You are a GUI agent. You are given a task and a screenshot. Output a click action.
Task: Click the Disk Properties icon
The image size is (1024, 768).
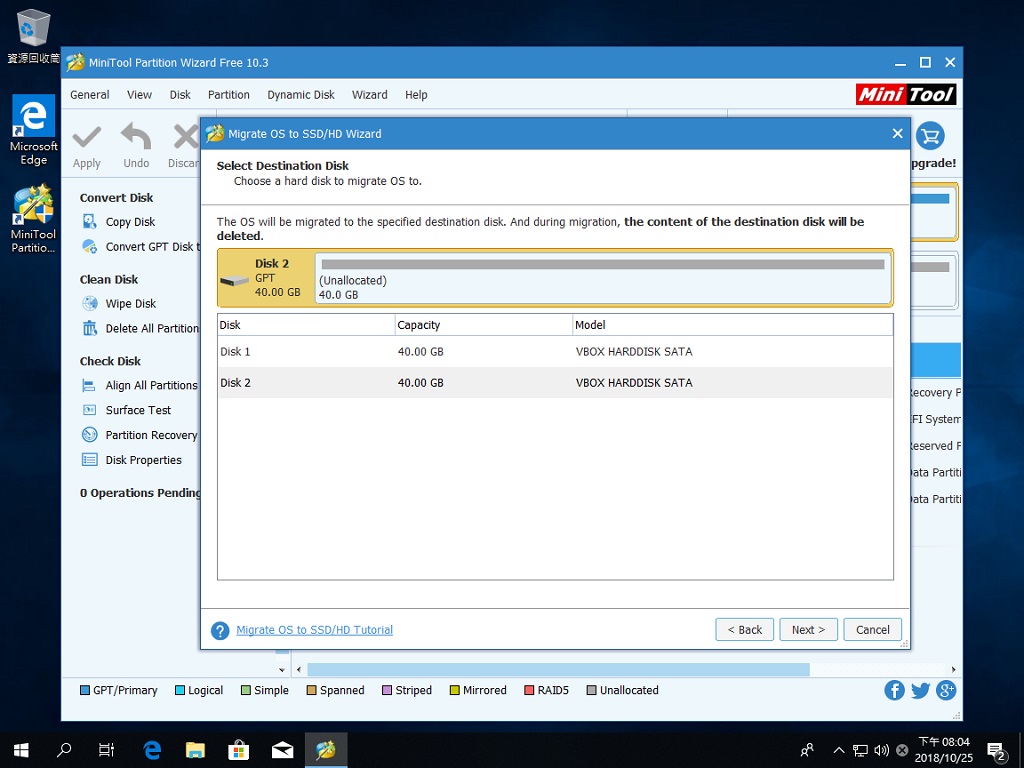pos(89,460)
